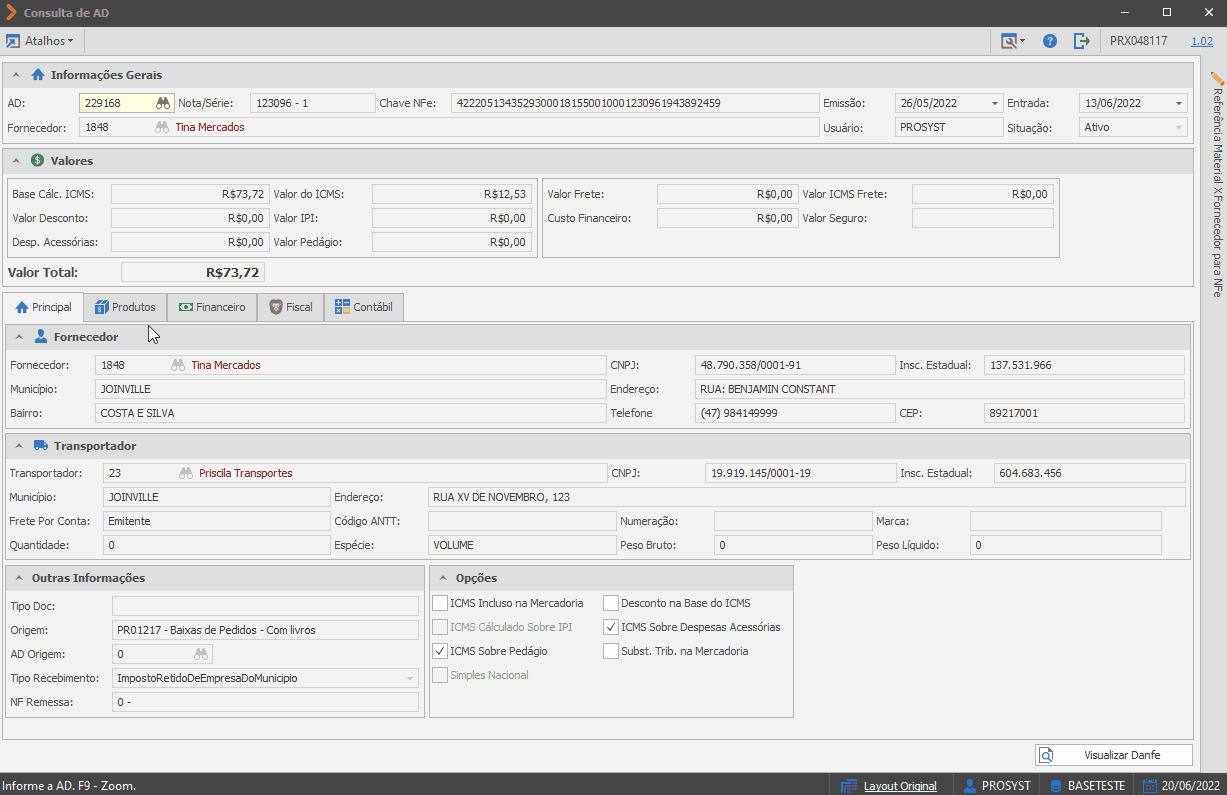Switch to the Produtos tab
Viewport: 1227px width, 795px height.
coord(125,307)
